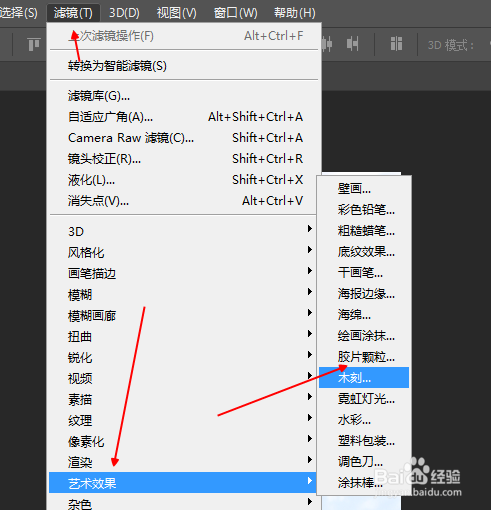Apply the 塑料包装... filter

pyautogui.click(x=364, y=441)
